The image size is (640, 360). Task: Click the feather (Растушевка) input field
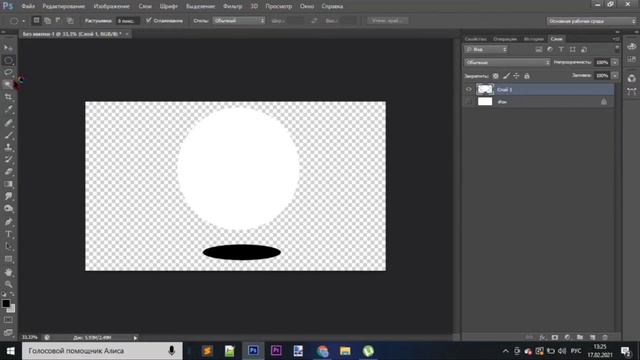click(127, 20)
